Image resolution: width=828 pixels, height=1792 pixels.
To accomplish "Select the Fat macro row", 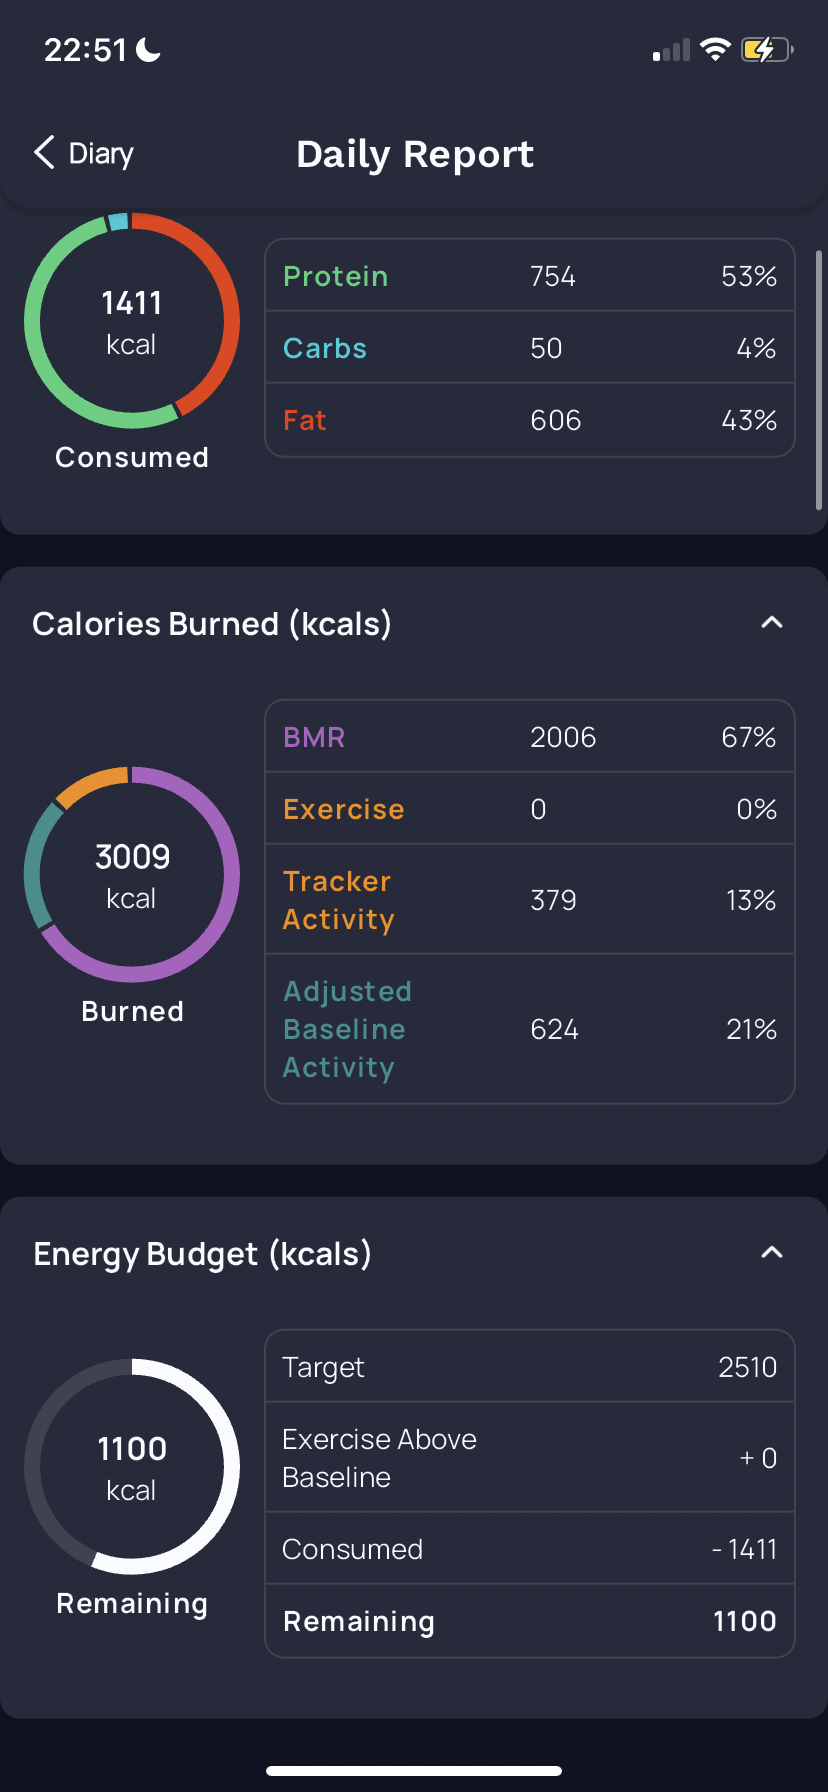I will 530,420.
